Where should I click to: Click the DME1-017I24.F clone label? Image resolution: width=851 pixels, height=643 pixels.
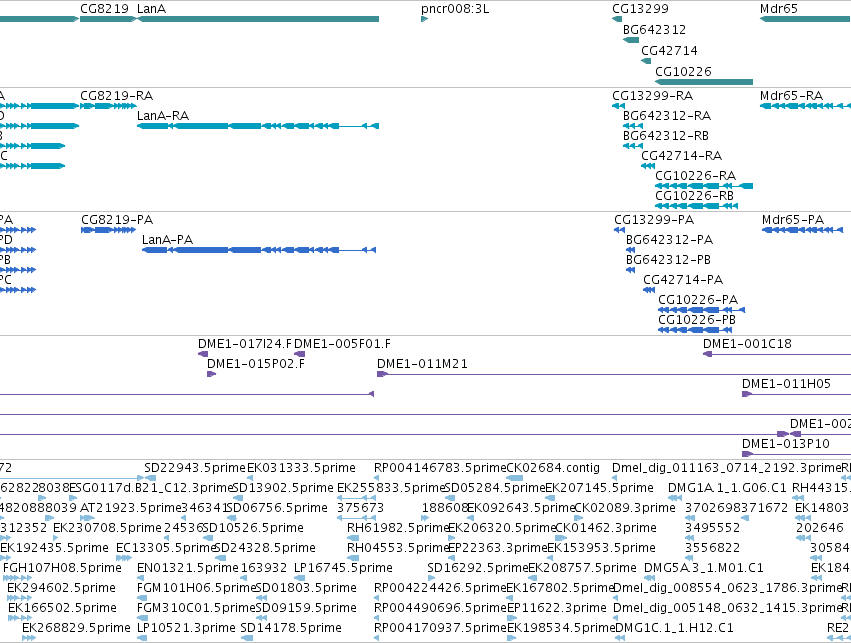pyautogui.click(x=245, y=344)
